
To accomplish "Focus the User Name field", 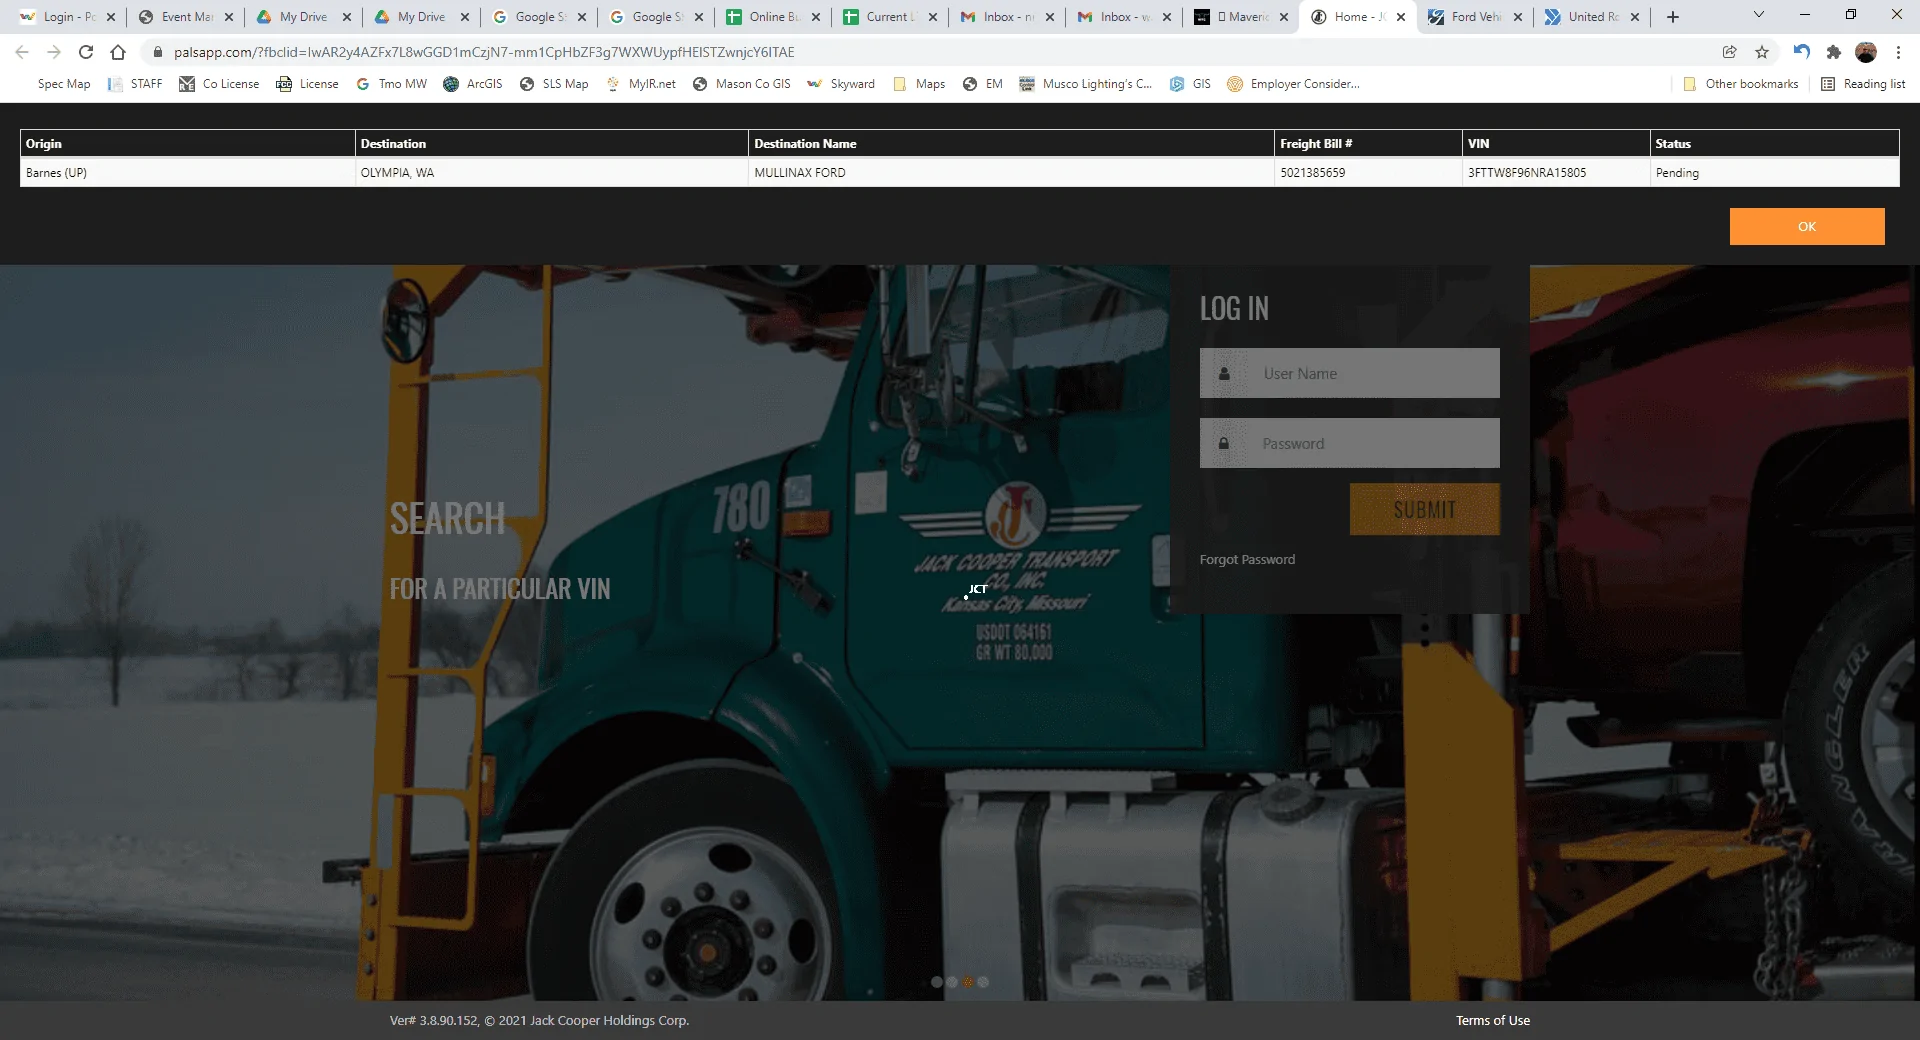I will click(1350, 373).
